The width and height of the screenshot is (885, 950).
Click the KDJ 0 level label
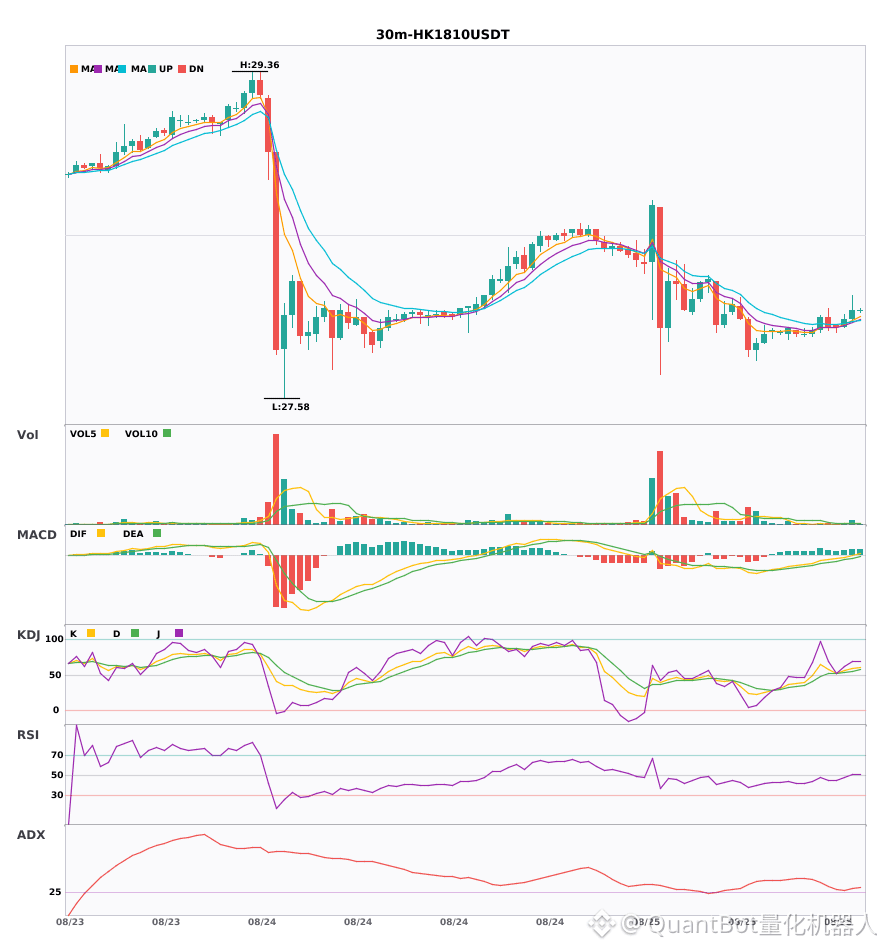(x=56, y=710)
